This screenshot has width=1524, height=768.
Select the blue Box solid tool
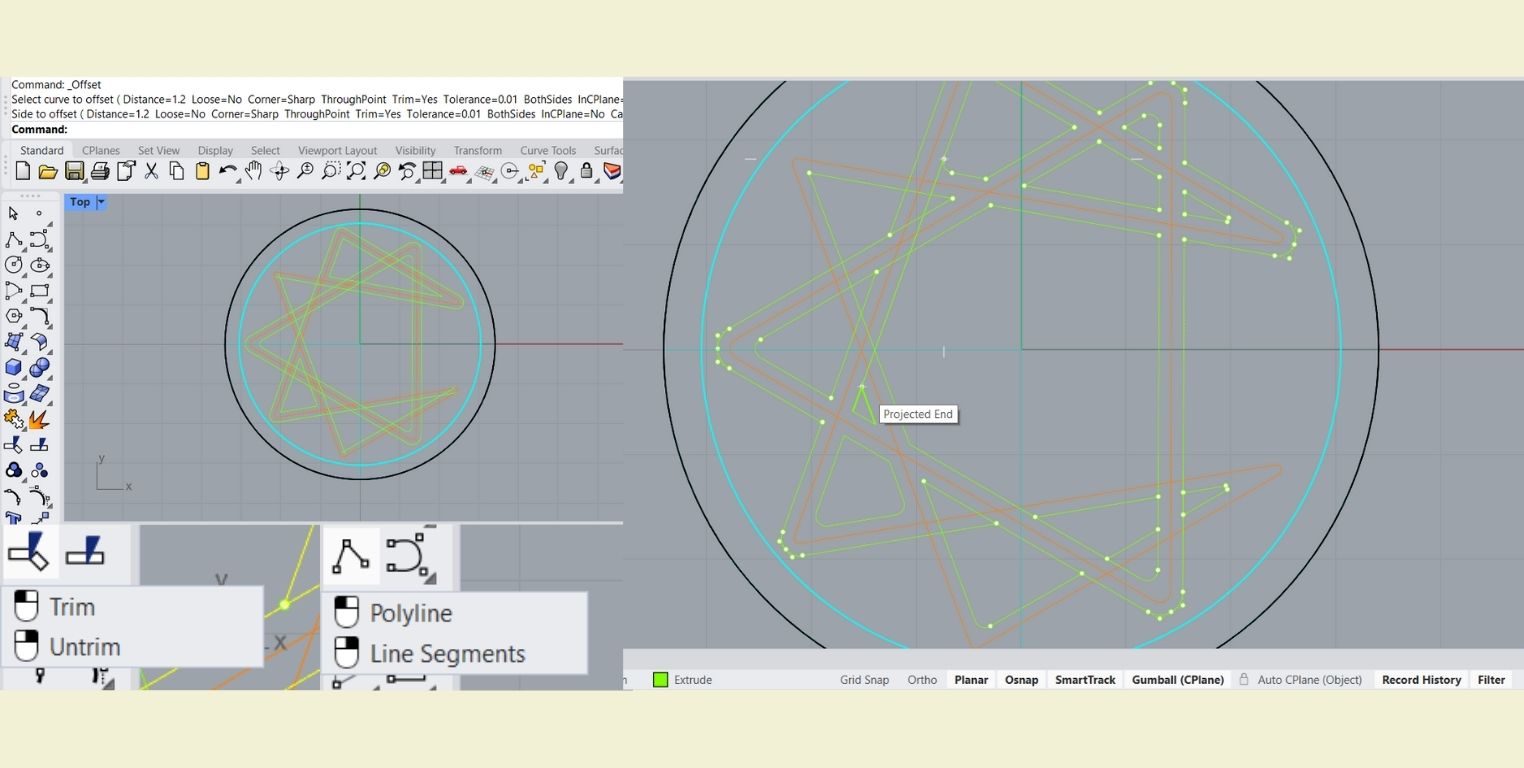13,367
